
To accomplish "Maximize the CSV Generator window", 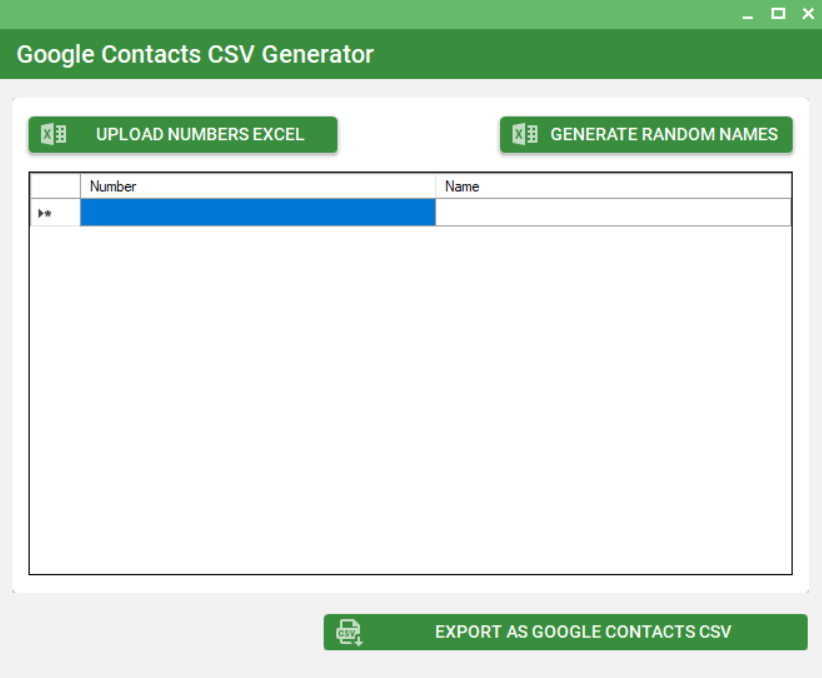I will click(778, 13).
